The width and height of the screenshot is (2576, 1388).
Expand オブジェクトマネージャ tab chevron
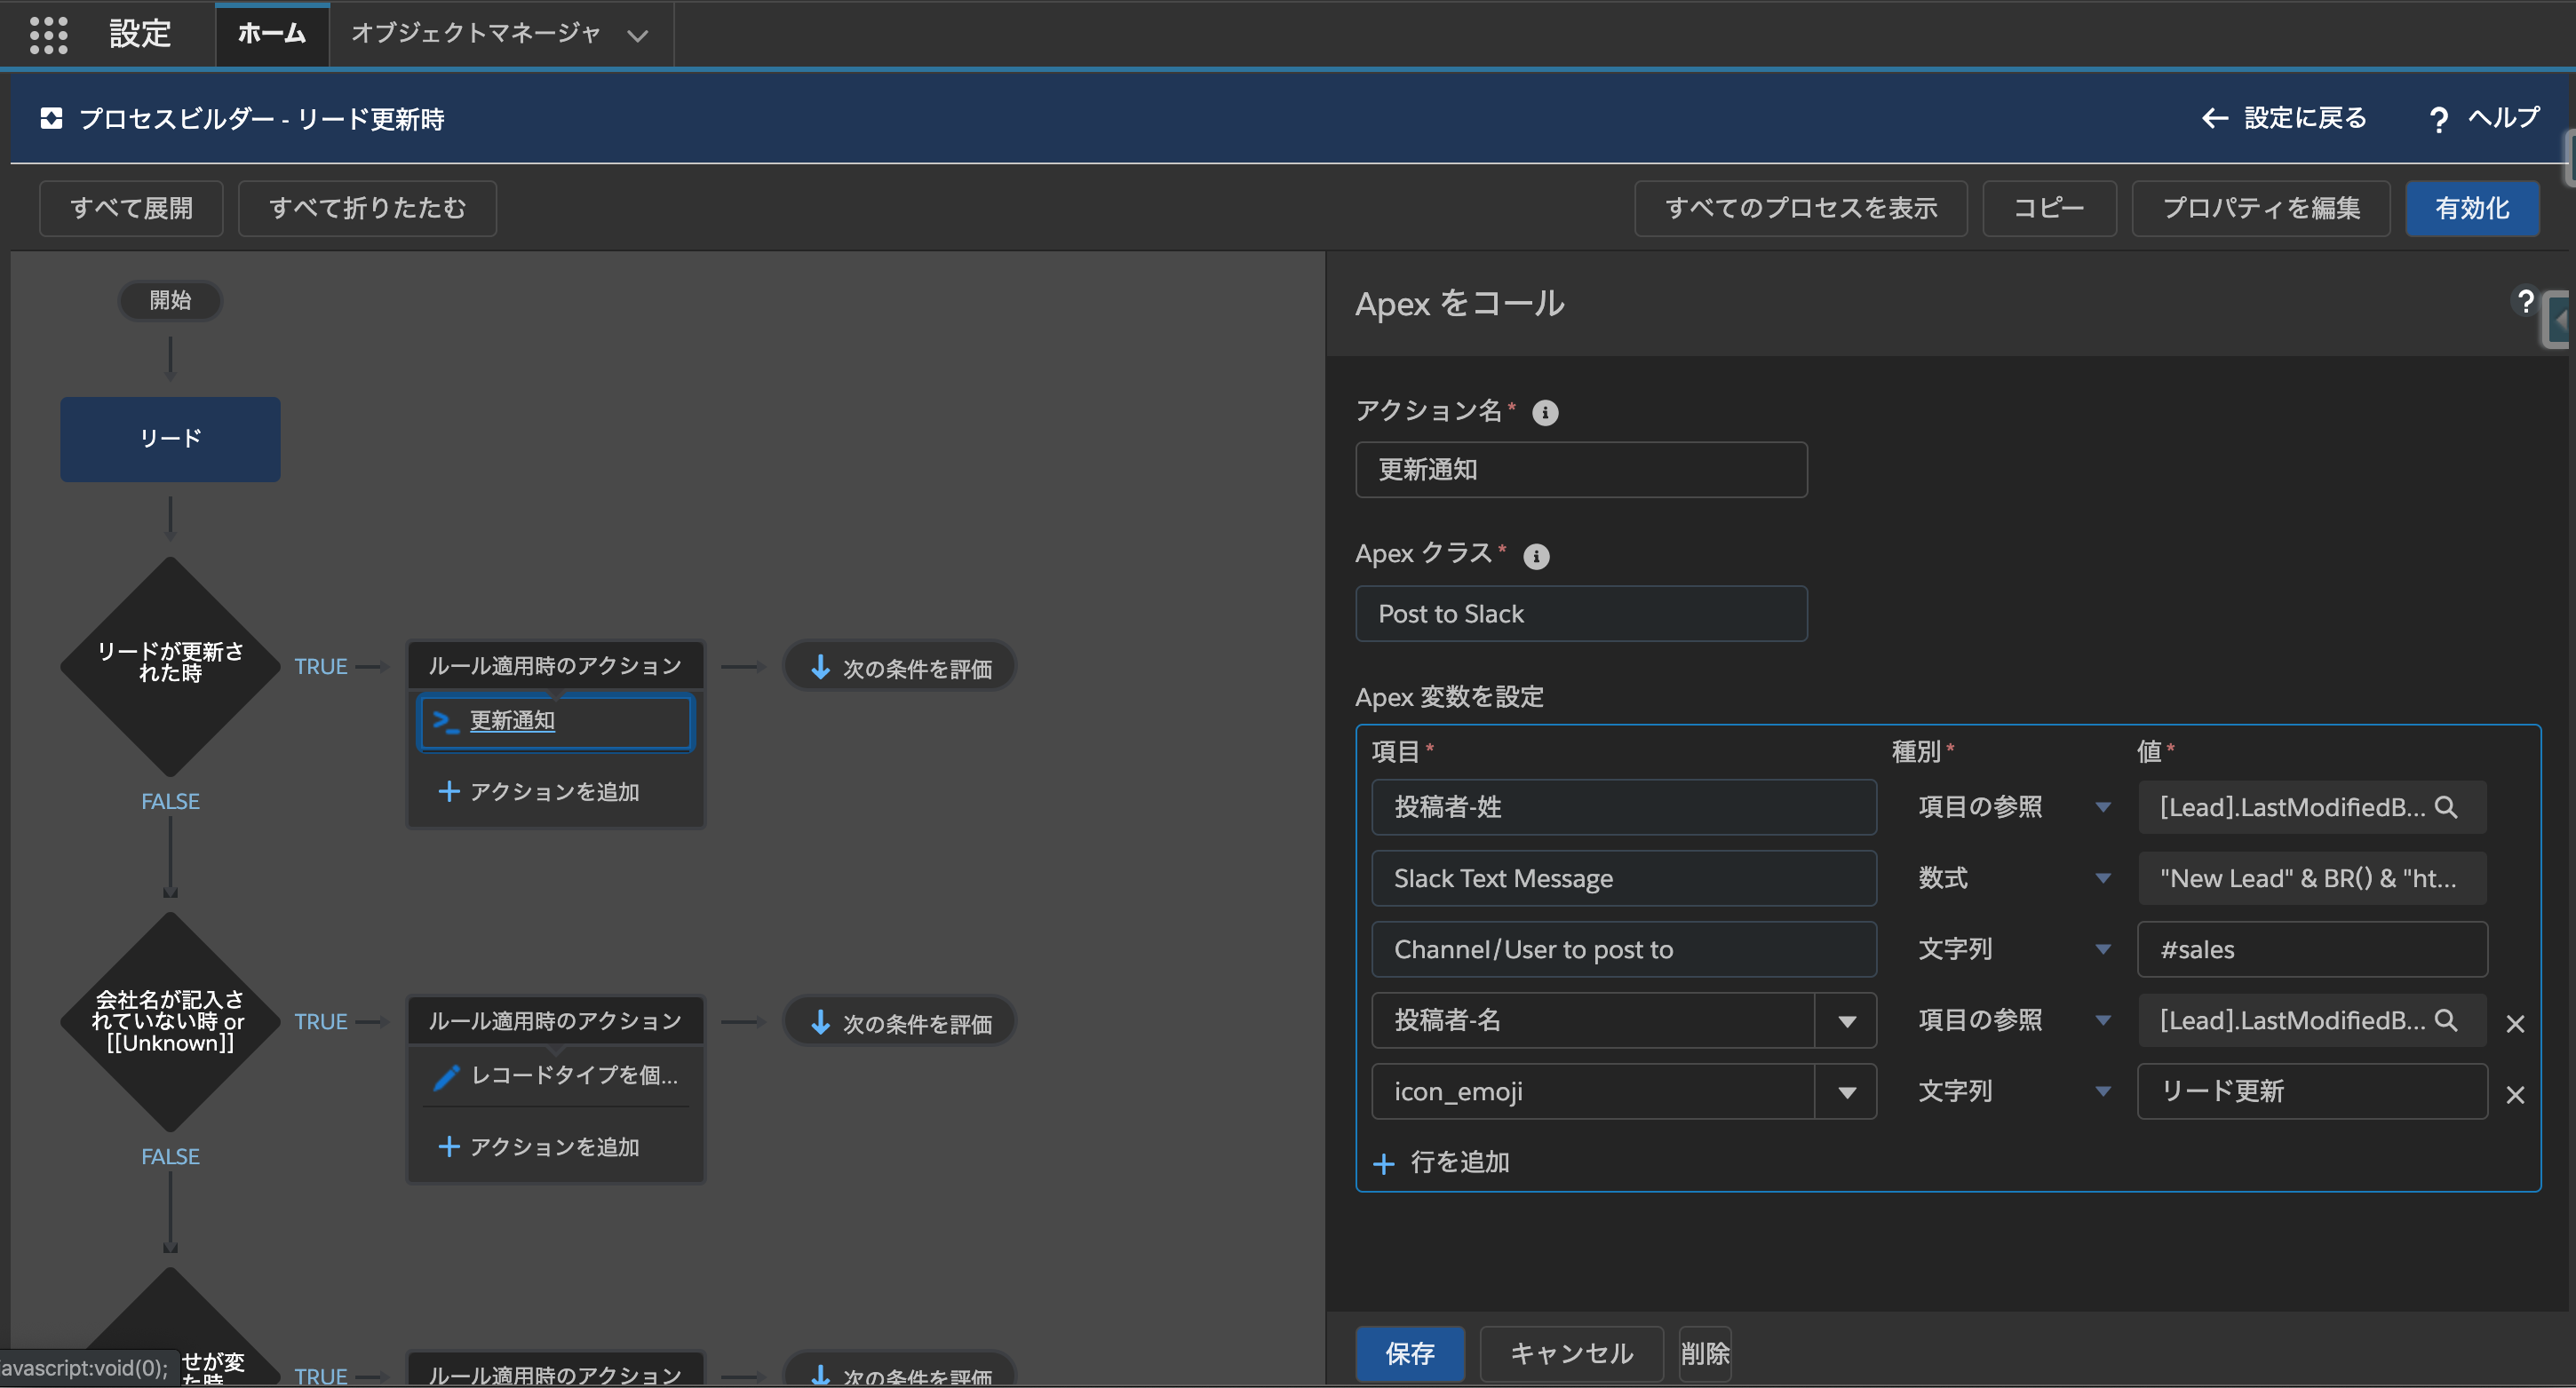(x=637, y=35)
